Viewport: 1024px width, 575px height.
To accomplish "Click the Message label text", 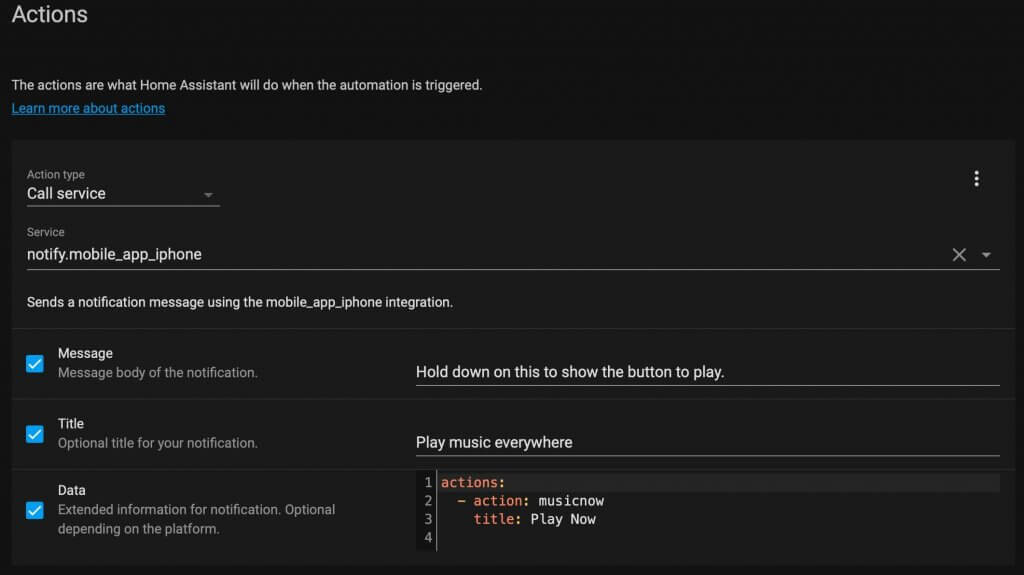I will point(85,353).
